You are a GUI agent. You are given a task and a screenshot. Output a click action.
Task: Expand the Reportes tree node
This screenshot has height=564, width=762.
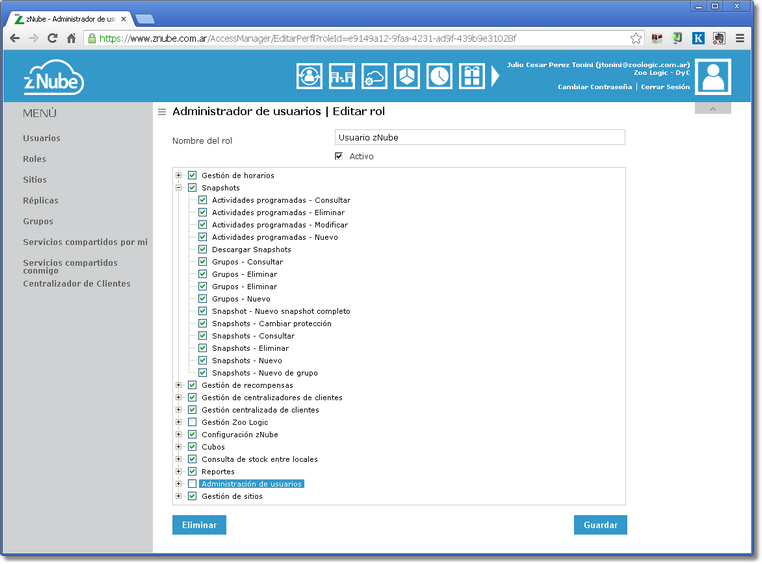coord(179,472)
